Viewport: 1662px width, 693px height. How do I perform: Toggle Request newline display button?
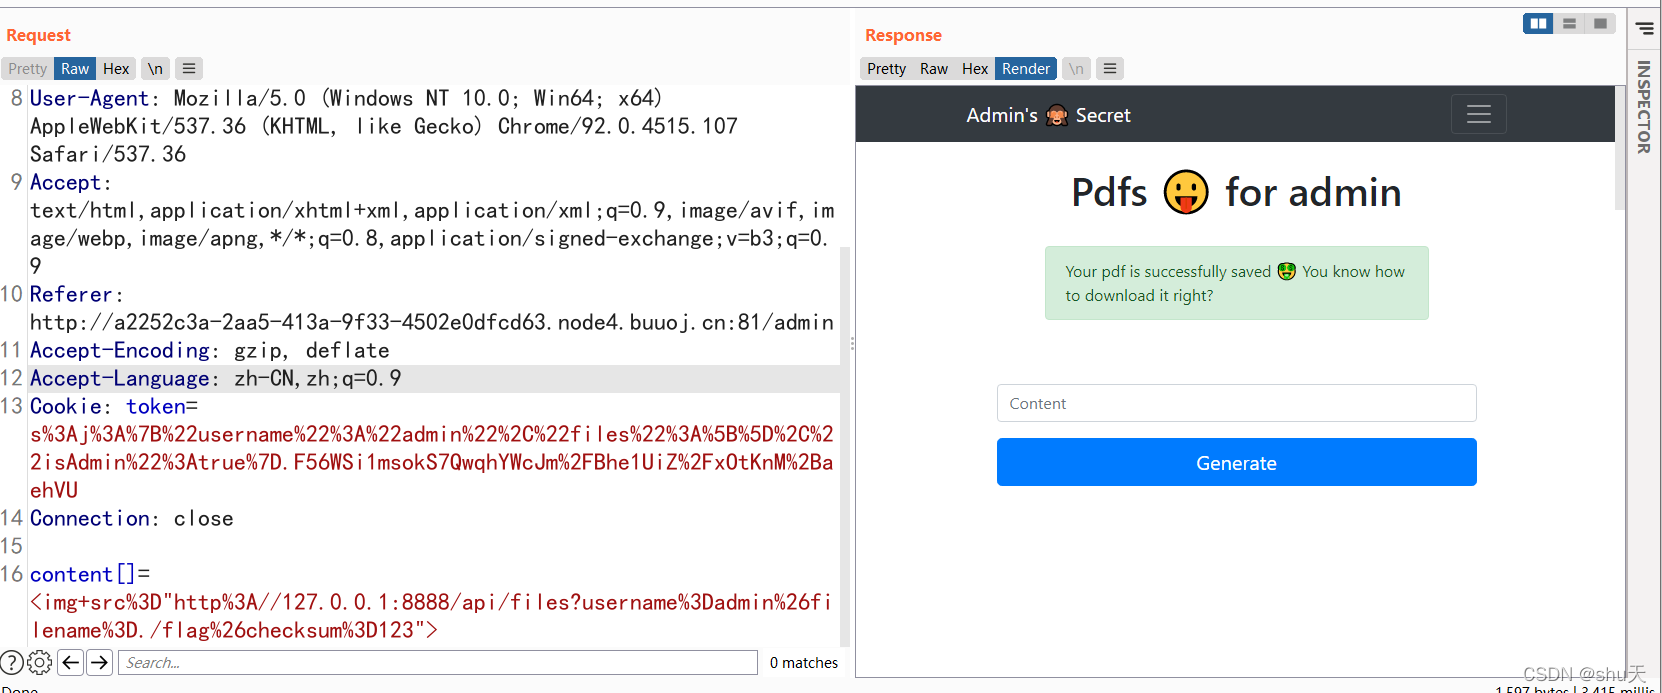click(155, 69)
